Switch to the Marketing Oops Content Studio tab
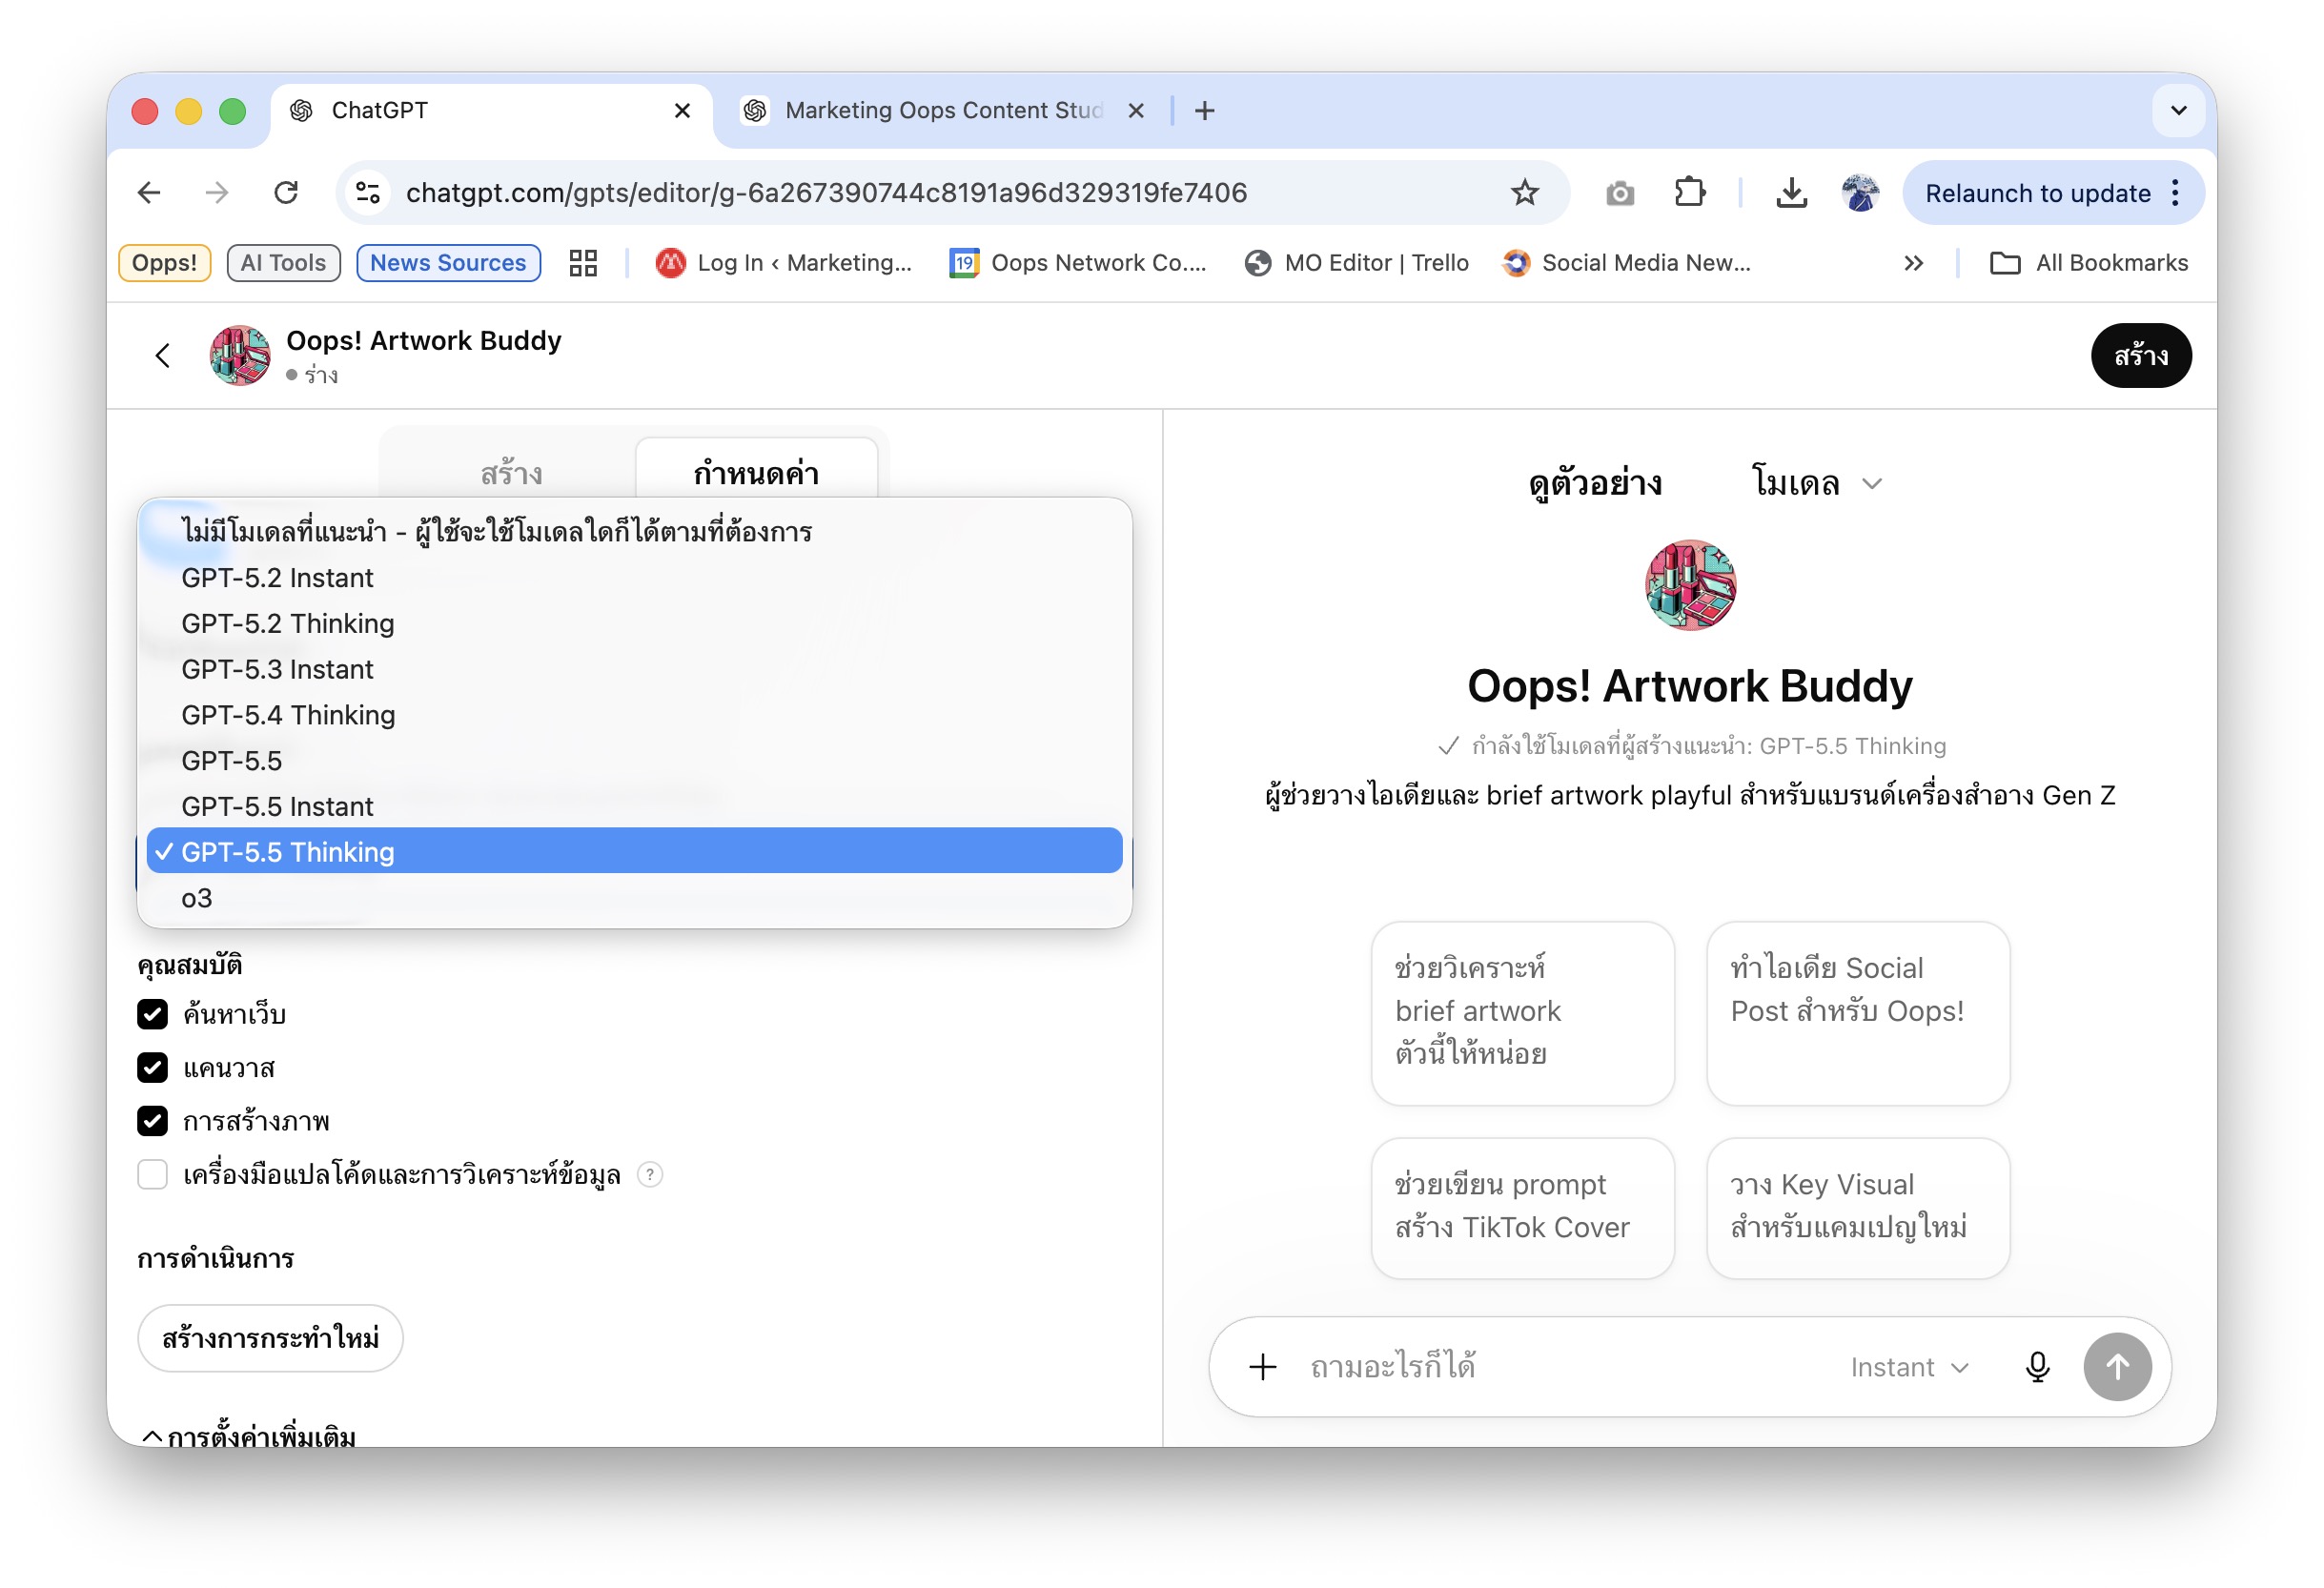Screen dimensions: 2324x1588 943,110
